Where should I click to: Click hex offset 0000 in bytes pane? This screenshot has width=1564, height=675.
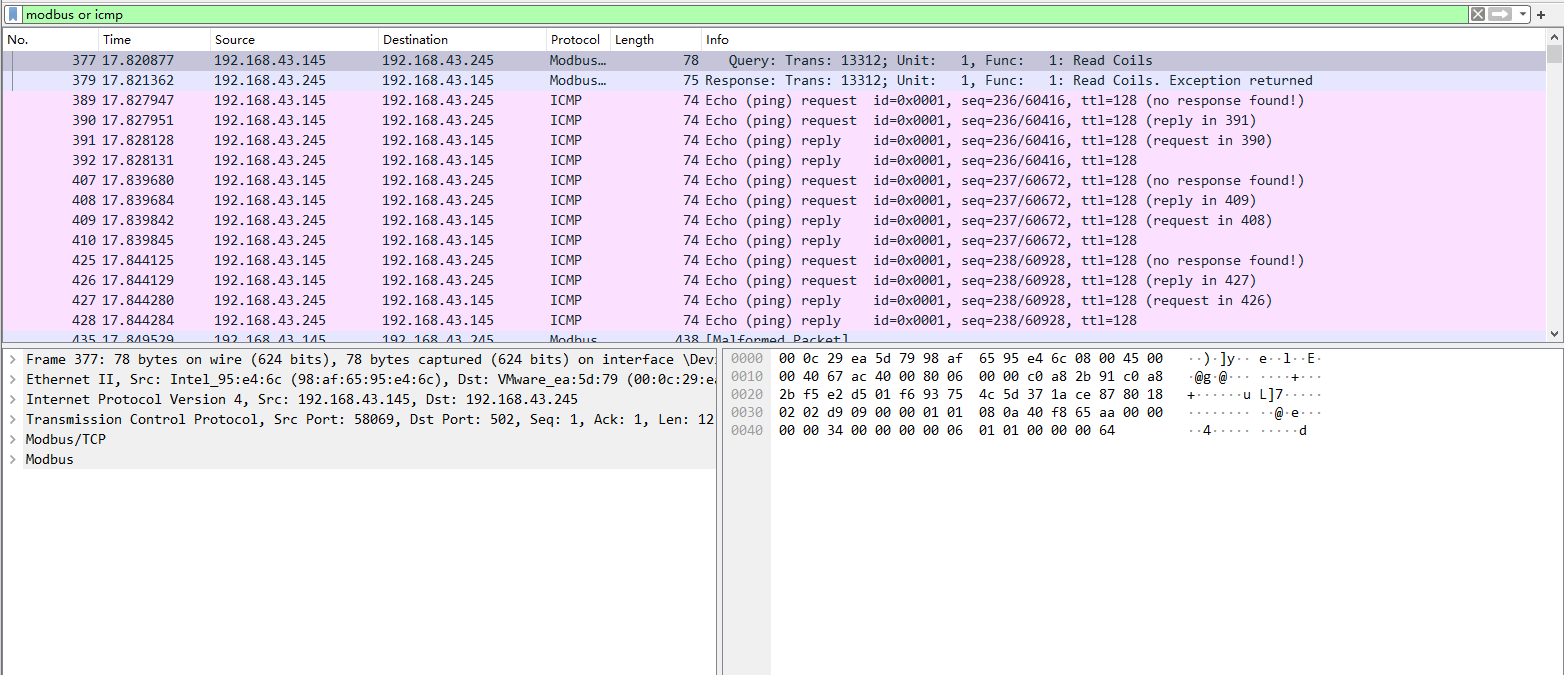pos(746,358)
